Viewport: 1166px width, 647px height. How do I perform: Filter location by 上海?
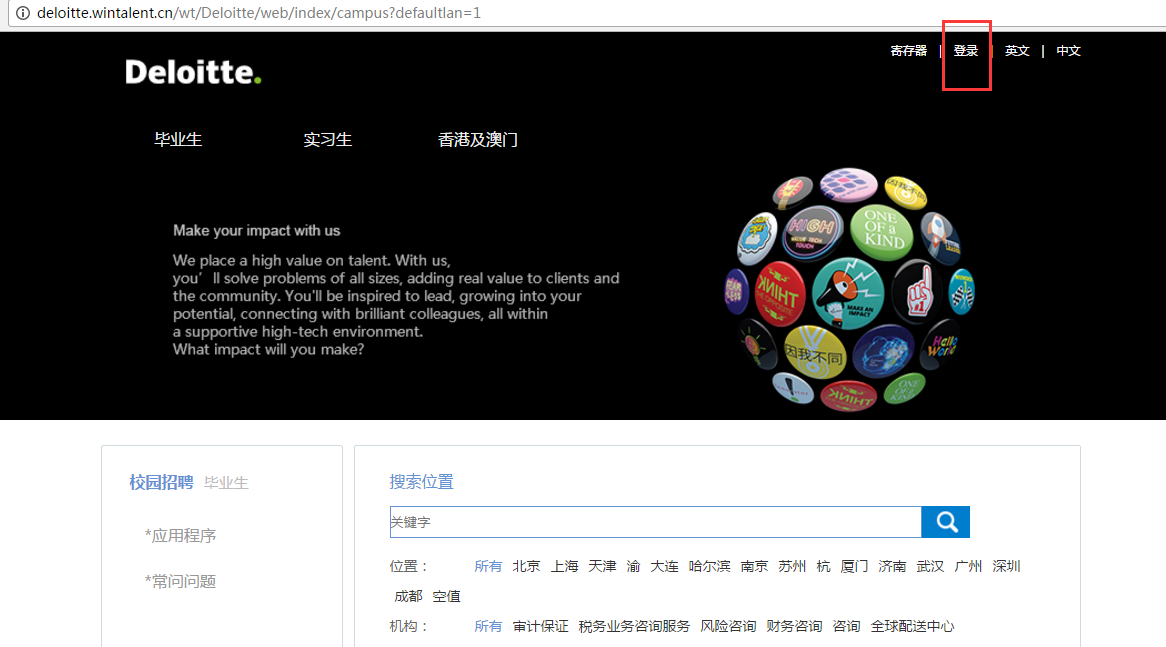[564, 566]
